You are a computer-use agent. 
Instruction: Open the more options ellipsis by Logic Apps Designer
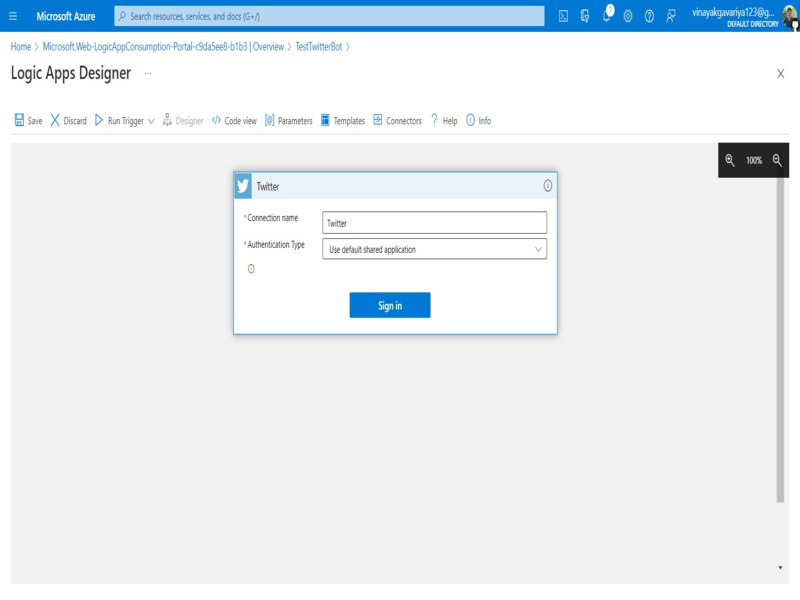[x=148, y=73]
